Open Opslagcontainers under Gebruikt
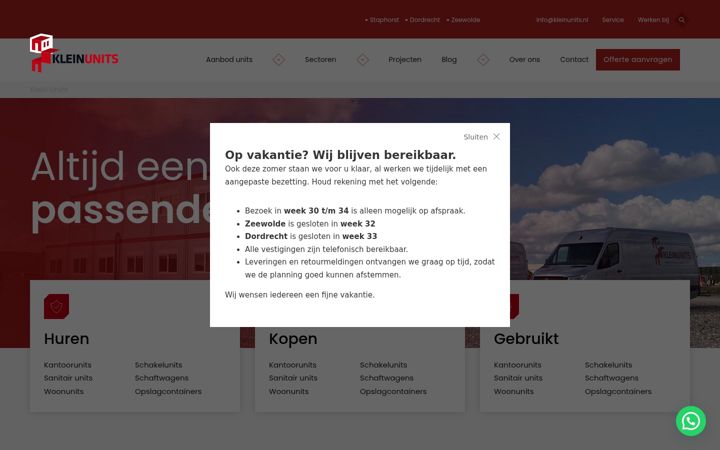The width and height of the screenshot is (720, 450). (618, 392)
